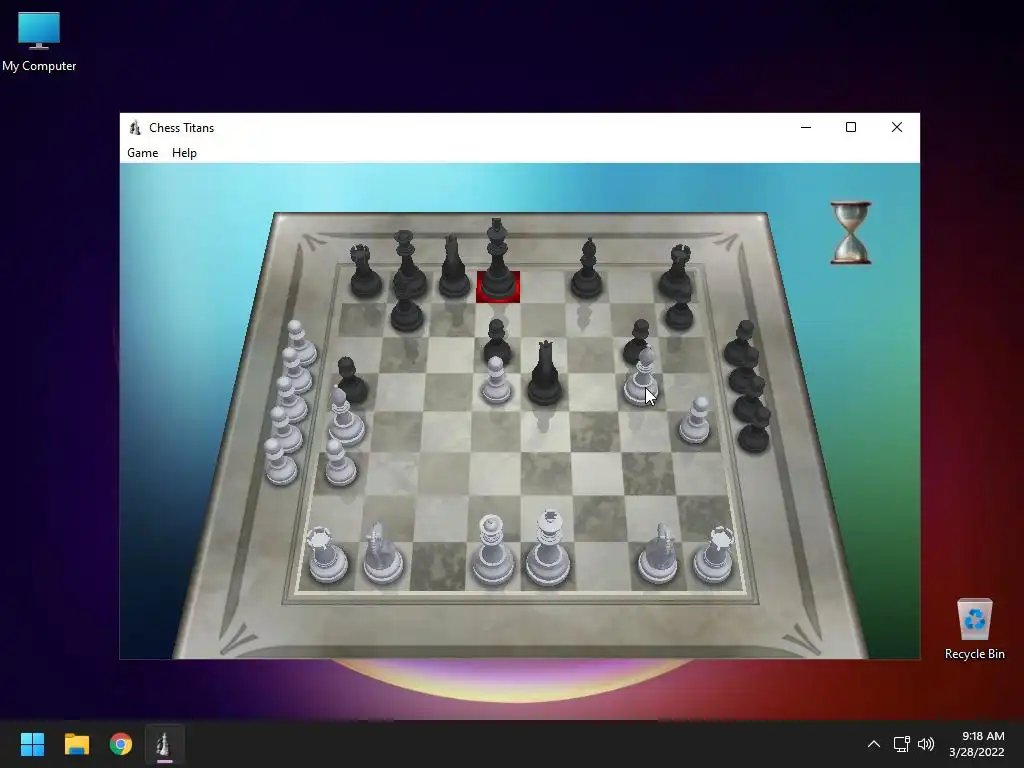
Task: Select the black king on the red square
Action: pyautogui.click(x=498, y=261)
